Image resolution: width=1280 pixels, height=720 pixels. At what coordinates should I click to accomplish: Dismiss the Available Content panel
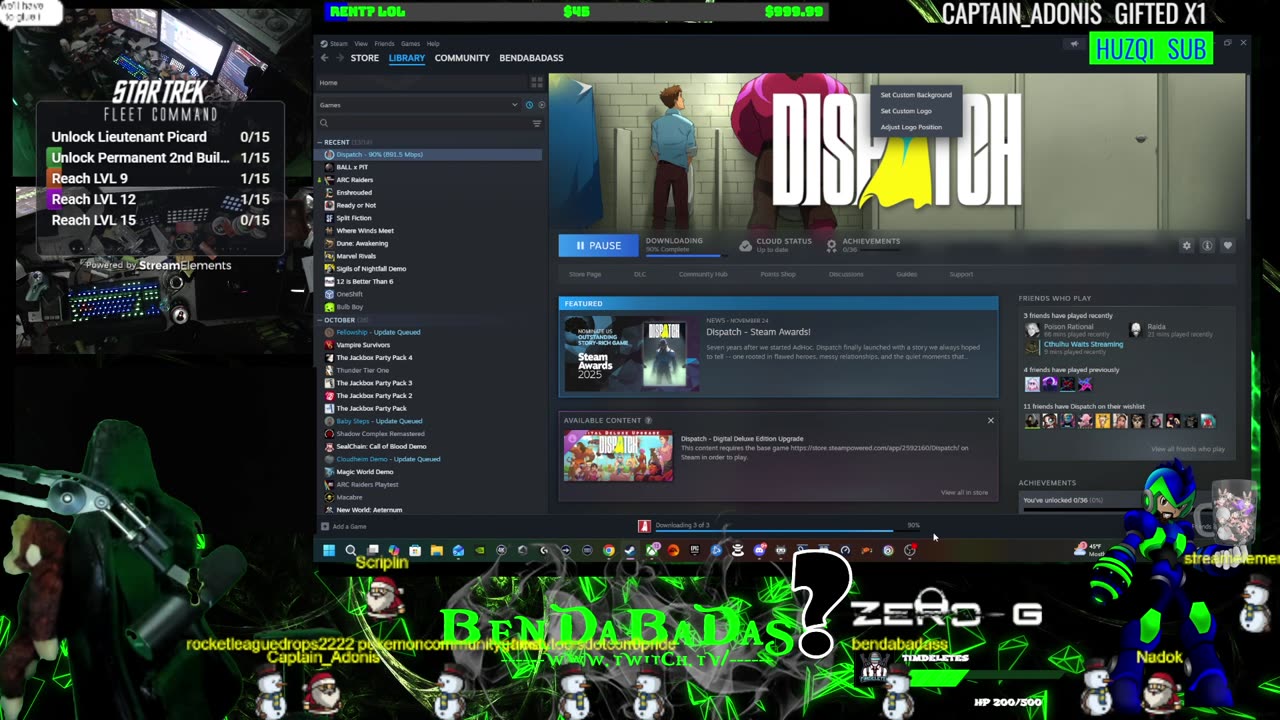(x=991, y=420)
